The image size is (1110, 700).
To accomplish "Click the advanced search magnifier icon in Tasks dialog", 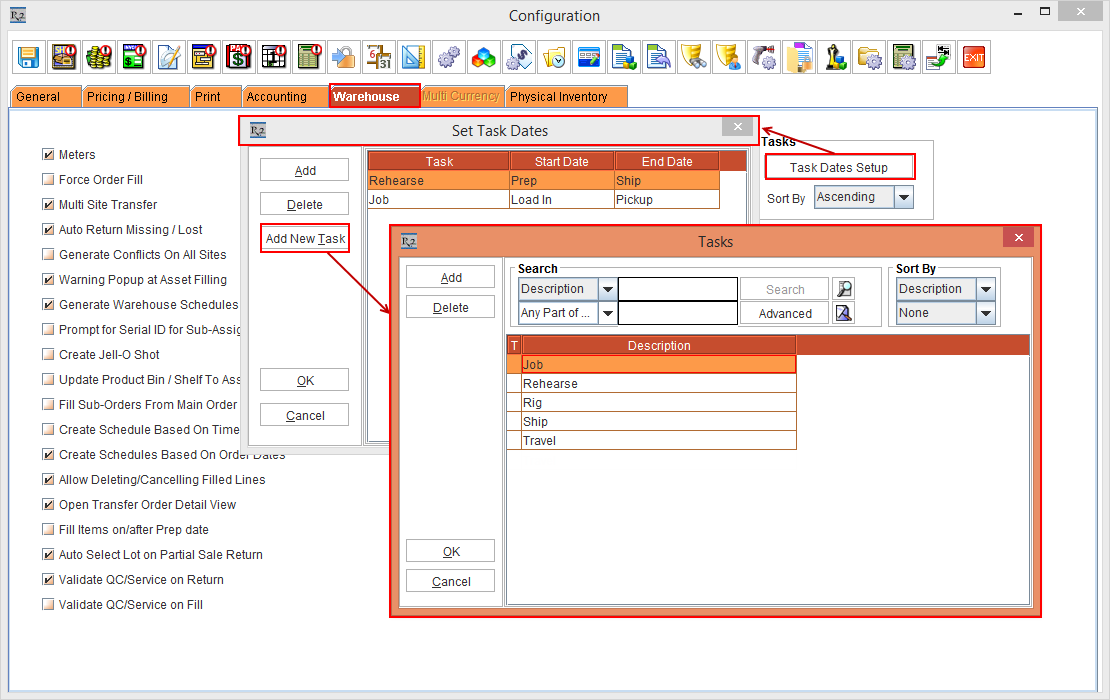I will (843, 312).
